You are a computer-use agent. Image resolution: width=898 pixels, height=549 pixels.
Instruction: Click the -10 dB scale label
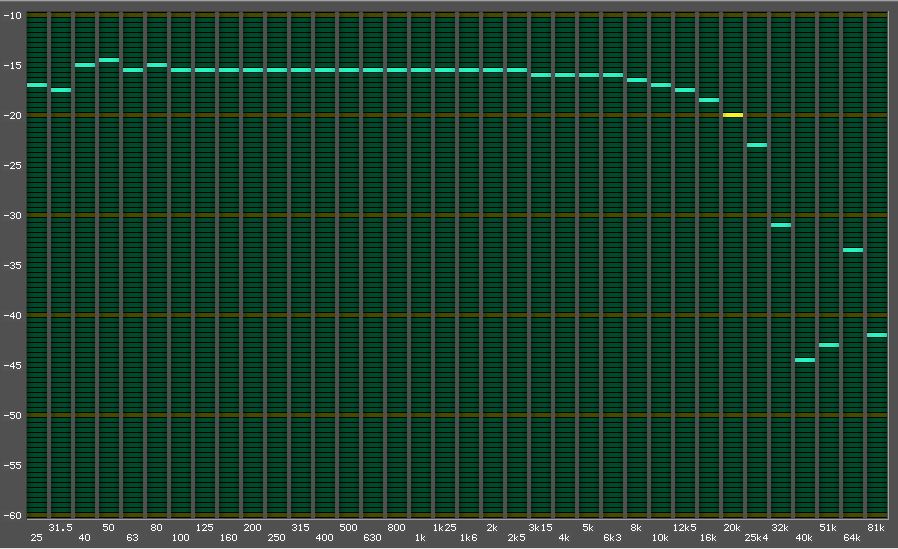(12, 15)
